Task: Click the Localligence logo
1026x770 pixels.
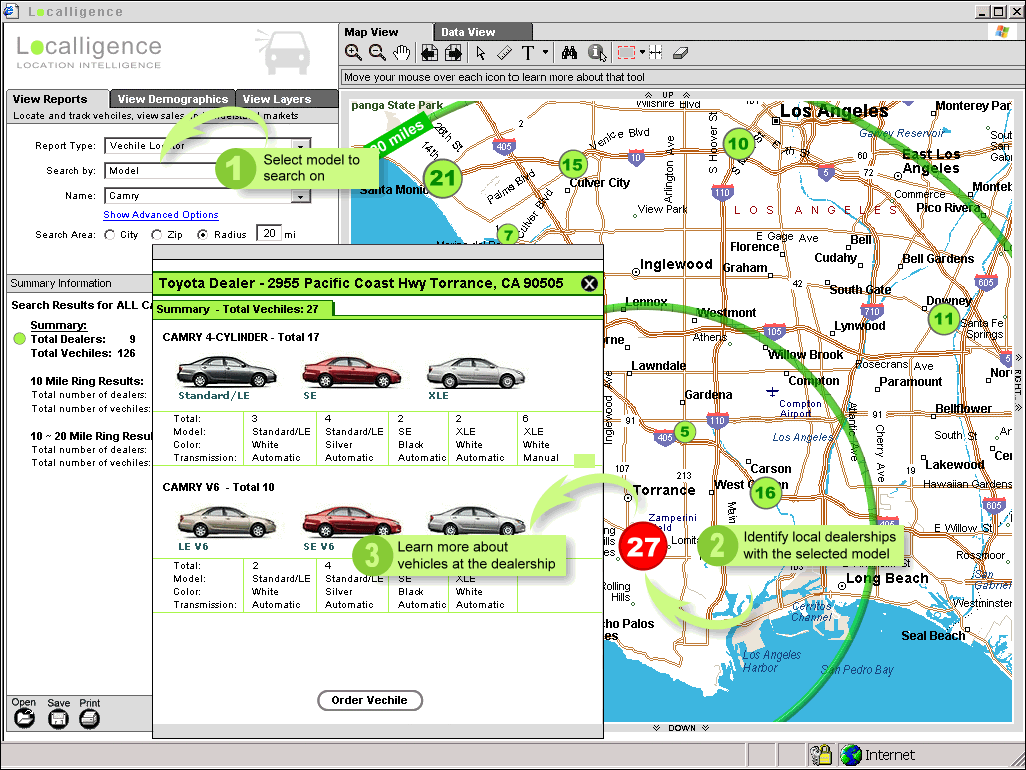Action: point(89,52)
